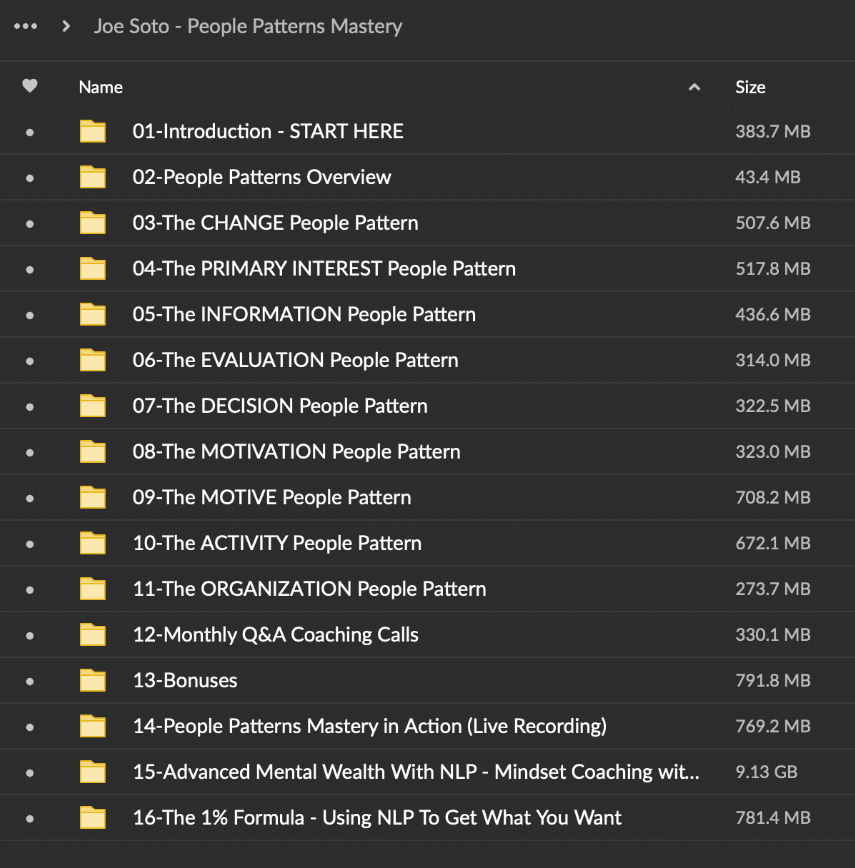The width and height of the screenshot is (855, 868).
Task: Select '11-The ORGANIZATION People Pattern' name
Action: 309,589
